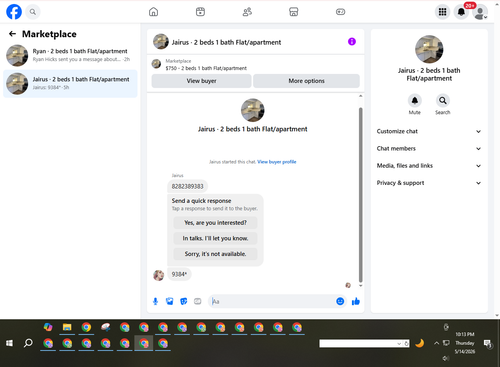Click the More options button
500x367 pixels.
pos(306,81)
